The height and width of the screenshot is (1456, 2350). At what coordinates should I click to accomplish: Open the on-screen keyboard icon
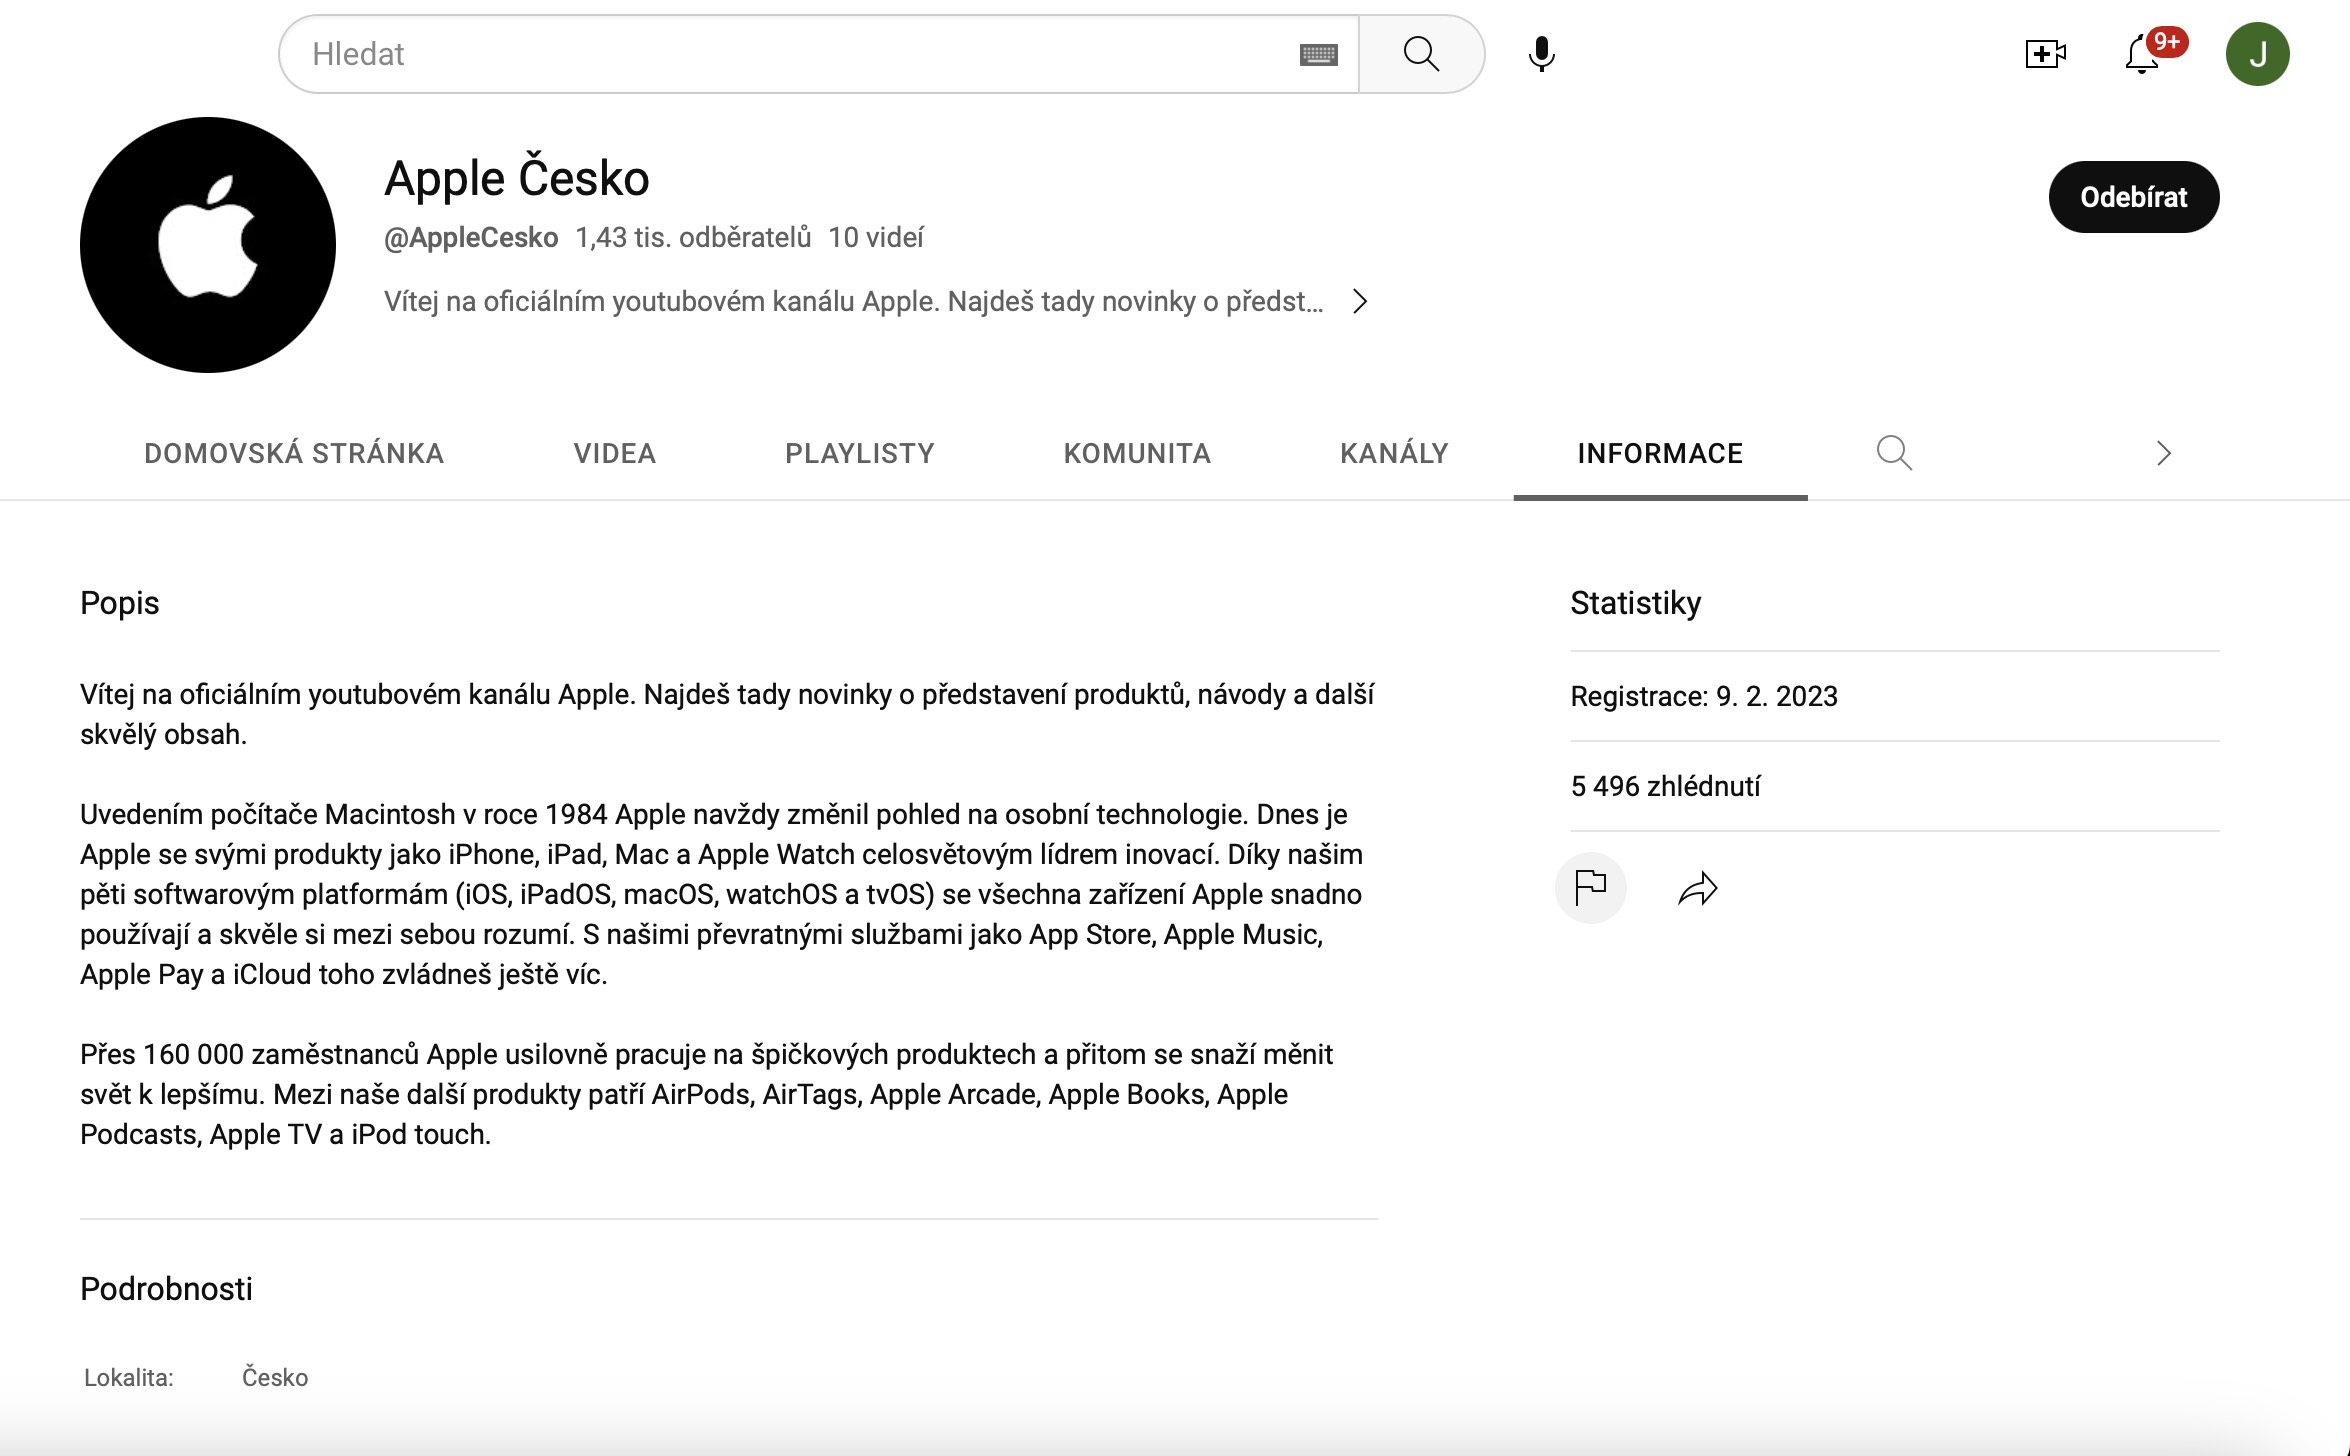tap(1318, 55)
